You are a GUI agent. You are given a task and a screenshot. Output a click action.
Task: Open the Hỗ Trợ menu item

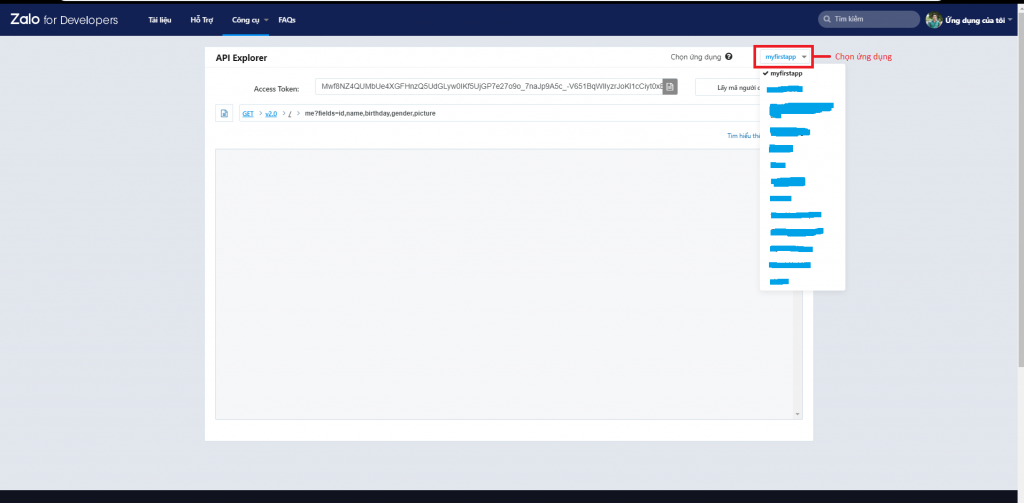202,20
